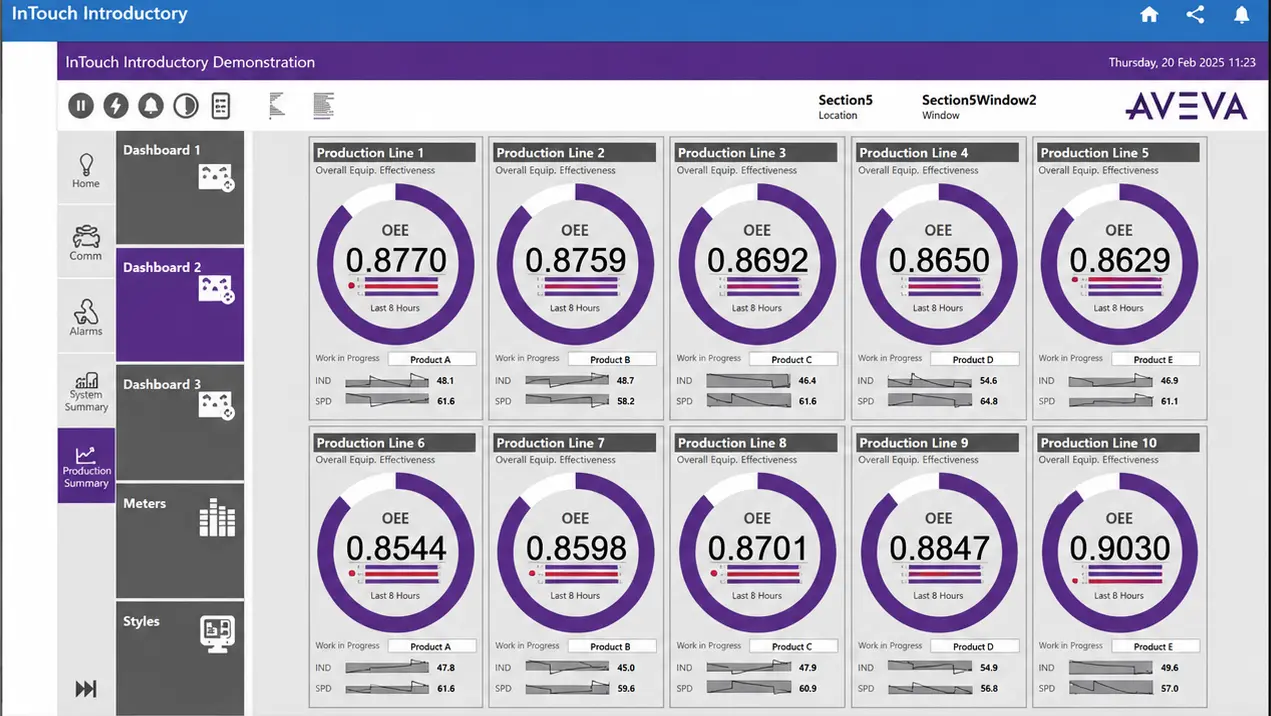Select the second dense bar-list thumbnail in toolbar
1271x716 pixels.
323,105
